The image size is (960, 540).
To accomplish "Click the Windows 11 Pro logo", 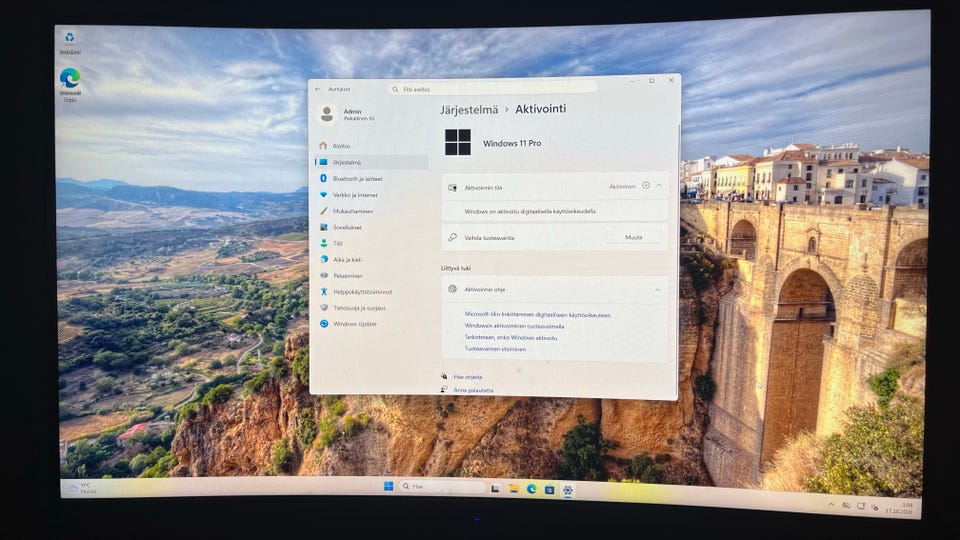I will 458,142.
